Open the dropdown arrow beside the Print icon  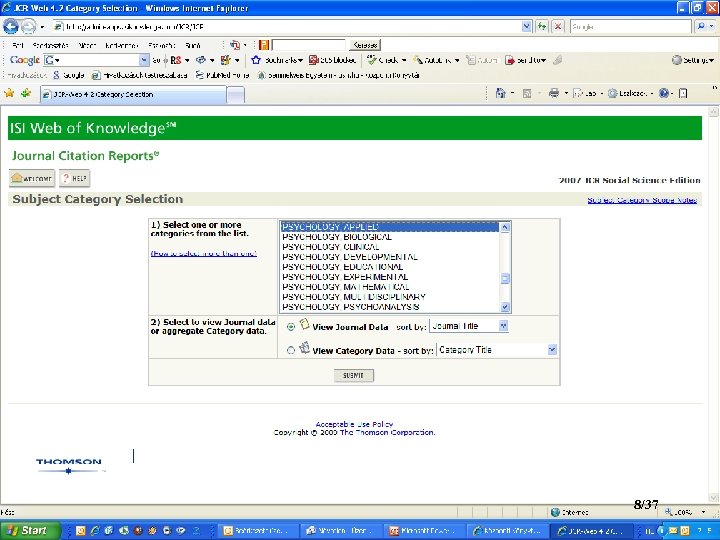click(566, 93)
